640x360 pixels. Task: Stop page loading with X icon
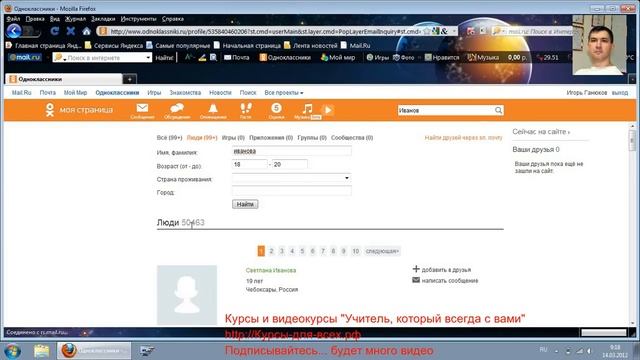coord(71,31)
